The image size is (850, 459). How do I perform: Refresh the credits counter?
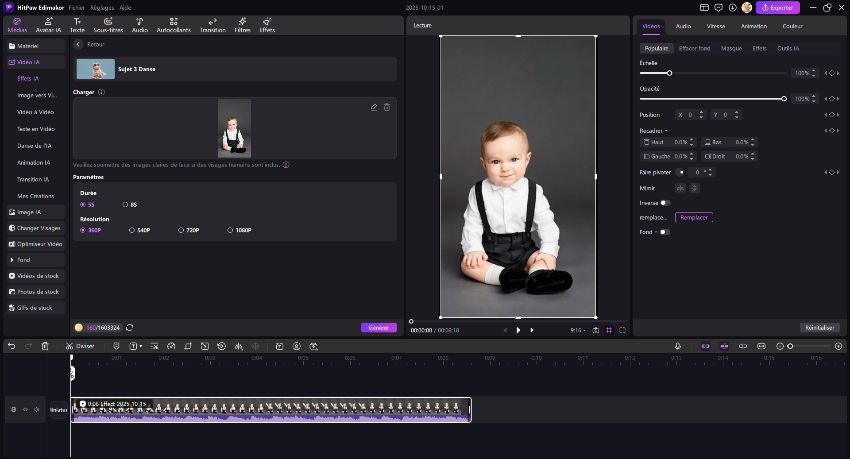tap(130, 327)
